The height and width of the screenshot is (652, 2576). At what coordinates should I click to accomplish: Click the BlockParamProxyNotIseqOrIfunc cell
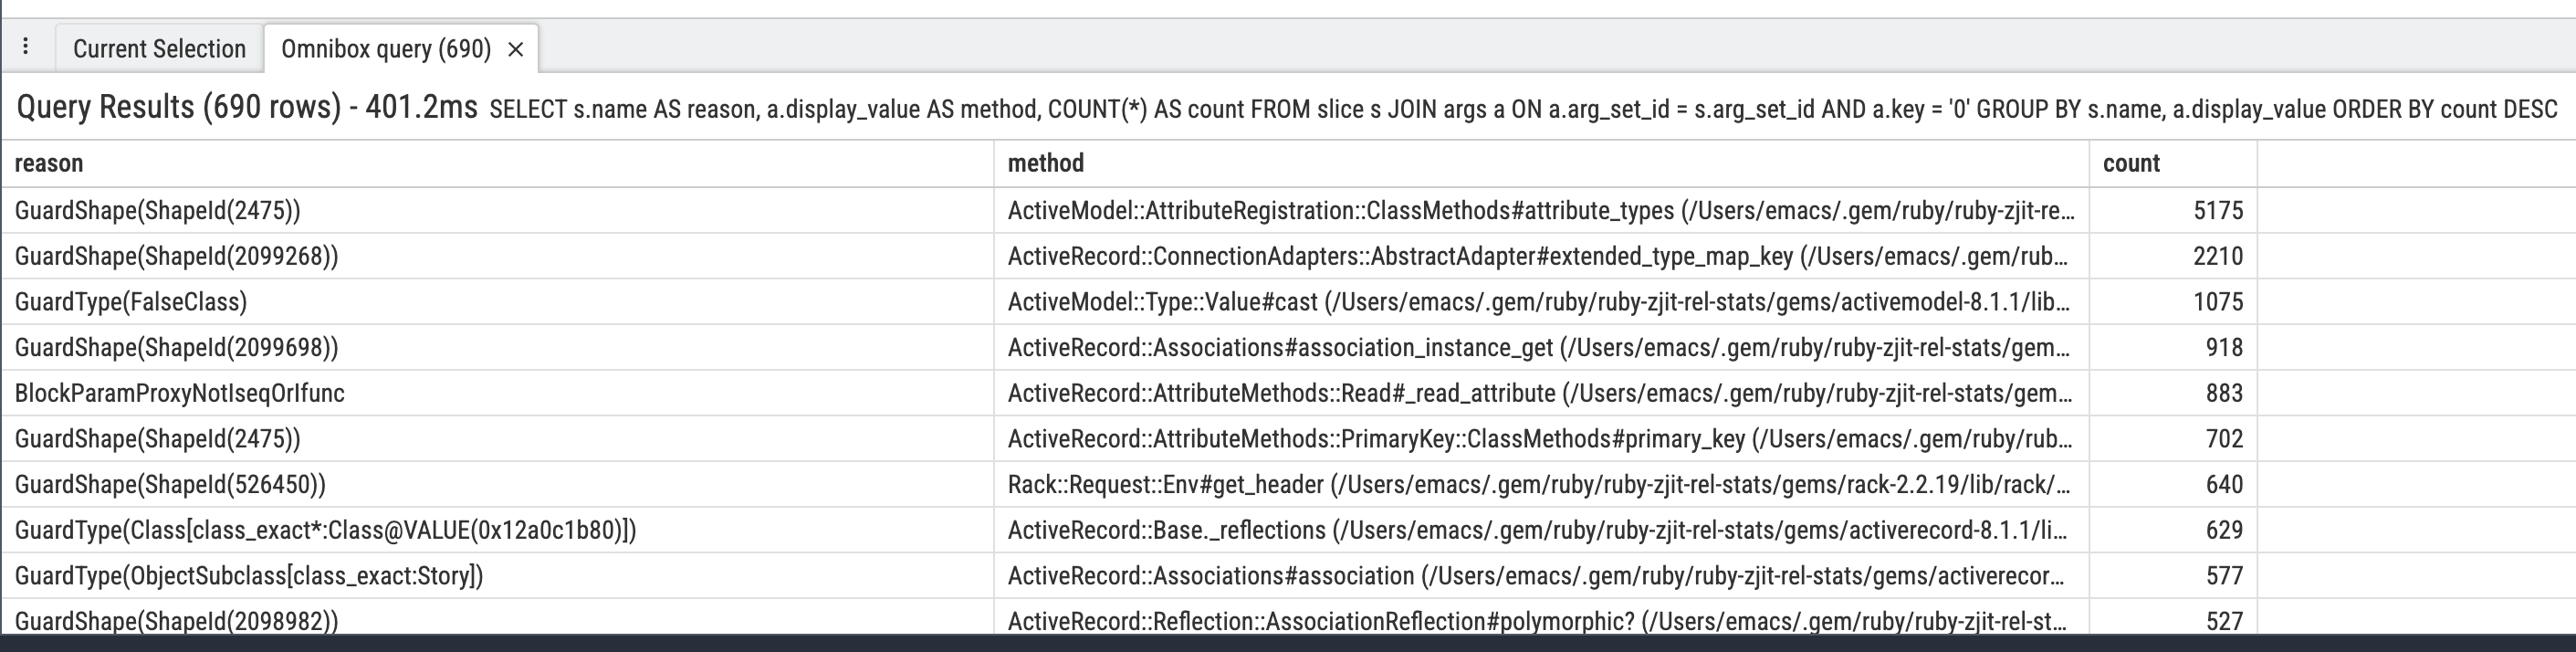click(180, 393)
